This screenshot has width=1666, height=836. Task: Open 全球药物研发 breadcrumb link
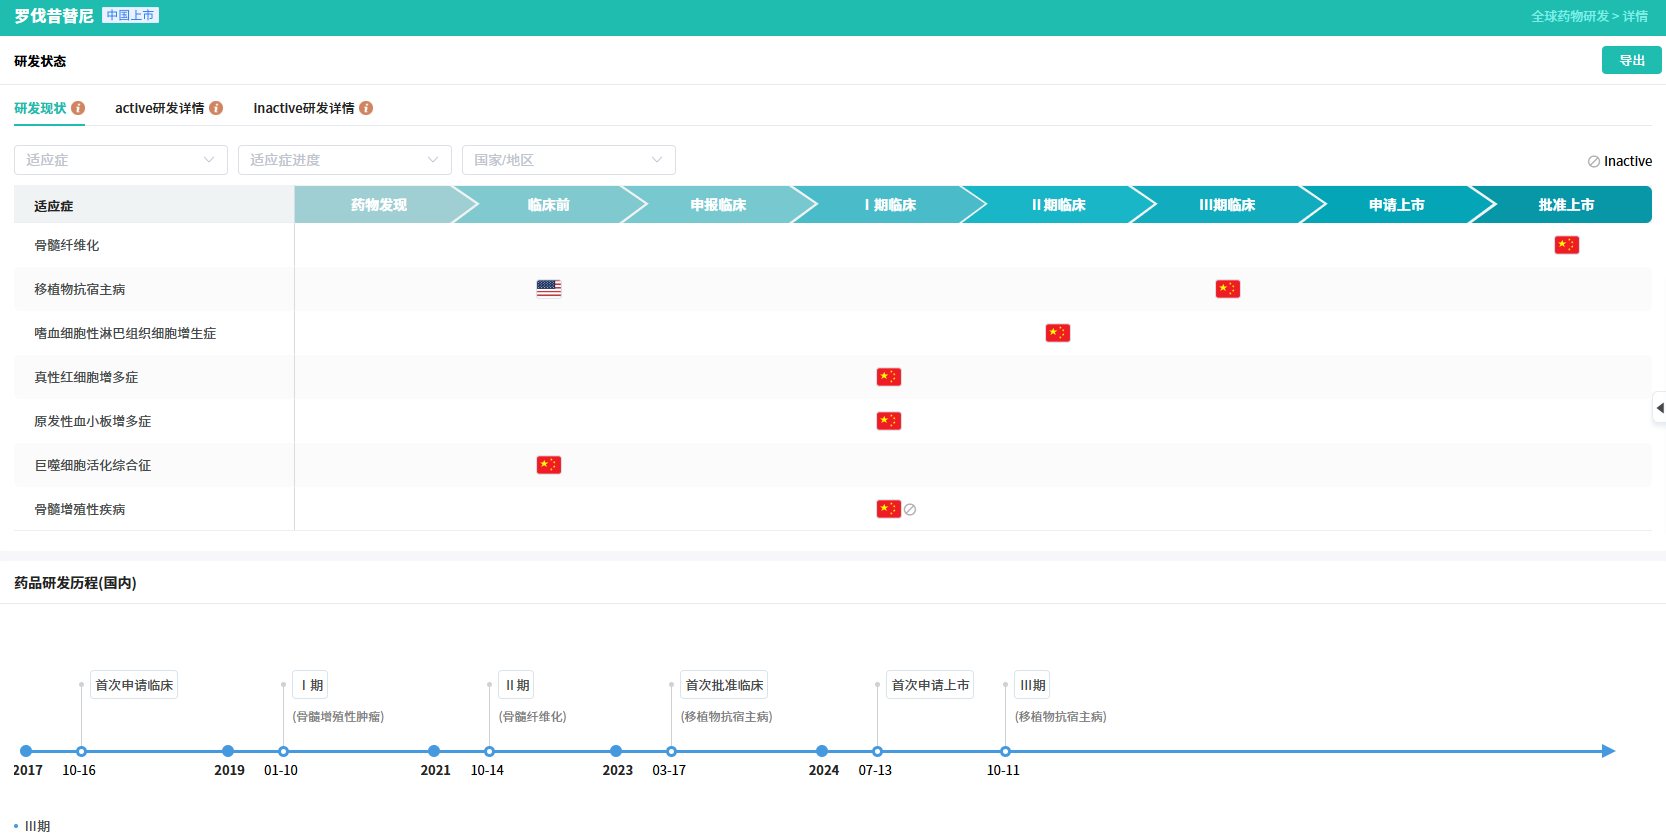pos(1569,16)
